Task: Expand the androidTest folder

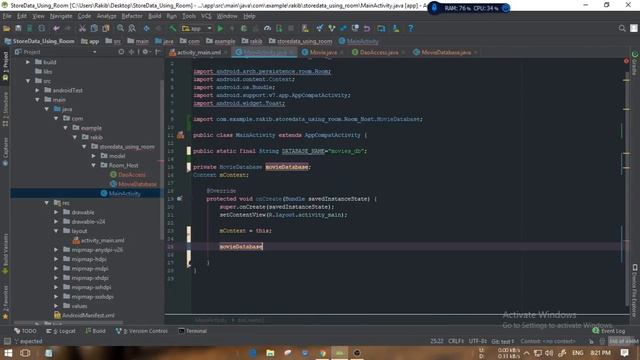Action: pyautogui.click(x=37, y=90)
